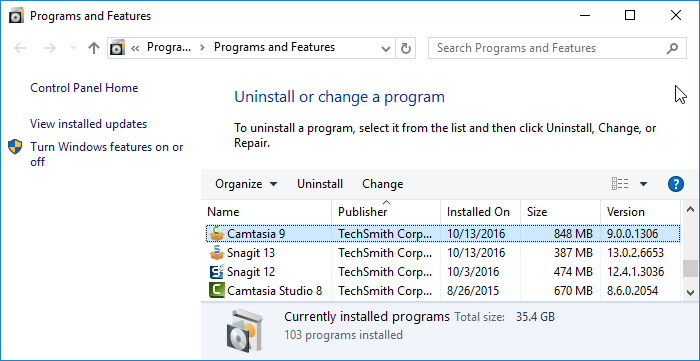Open the recent locations dropdown arrow
This screenshot has height=361, width=700.
pos(74,48)
